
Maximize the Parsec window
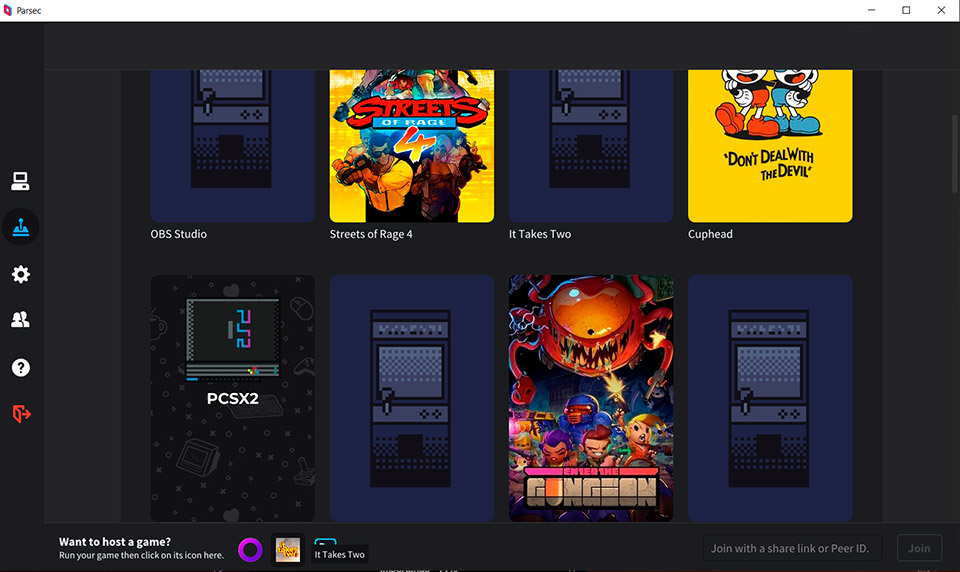coord(906,10)
